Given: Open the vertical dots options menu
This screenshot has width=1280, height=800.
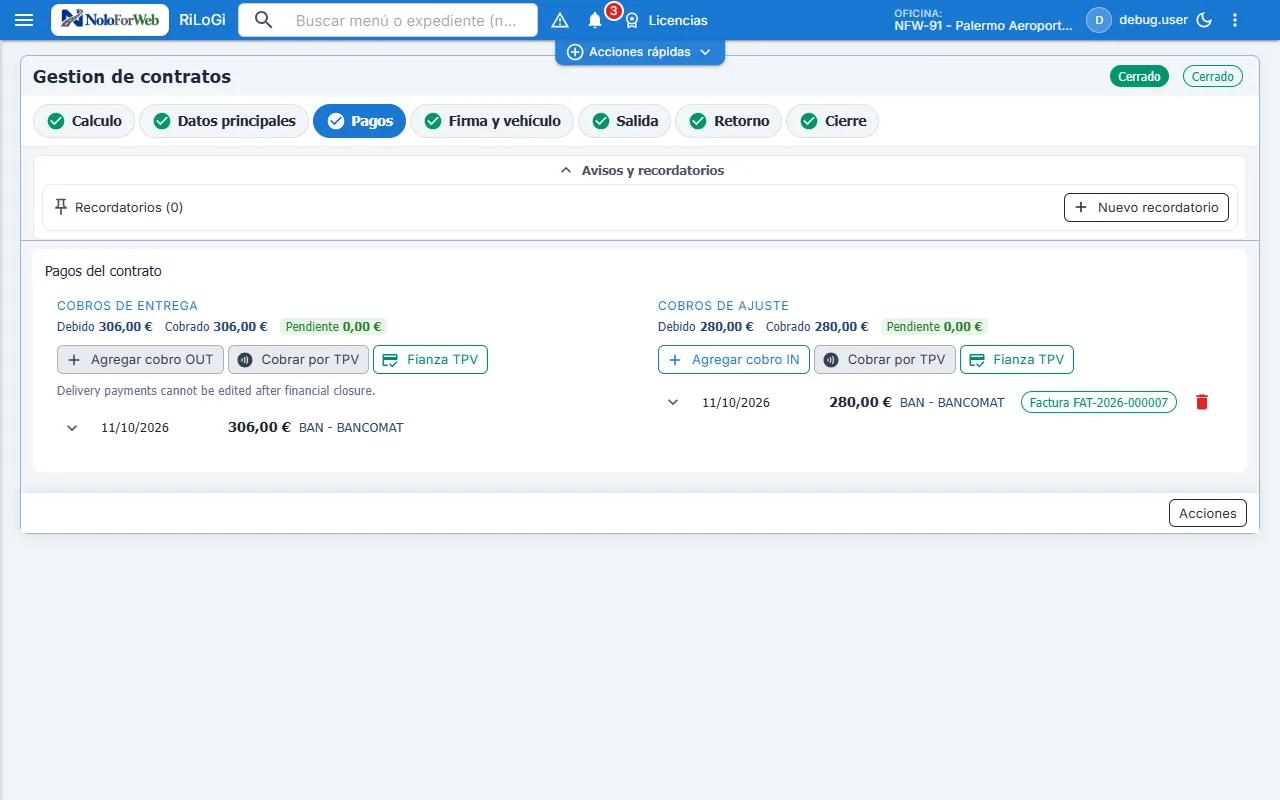Looking at the screenshot, I should point(1235,20).
